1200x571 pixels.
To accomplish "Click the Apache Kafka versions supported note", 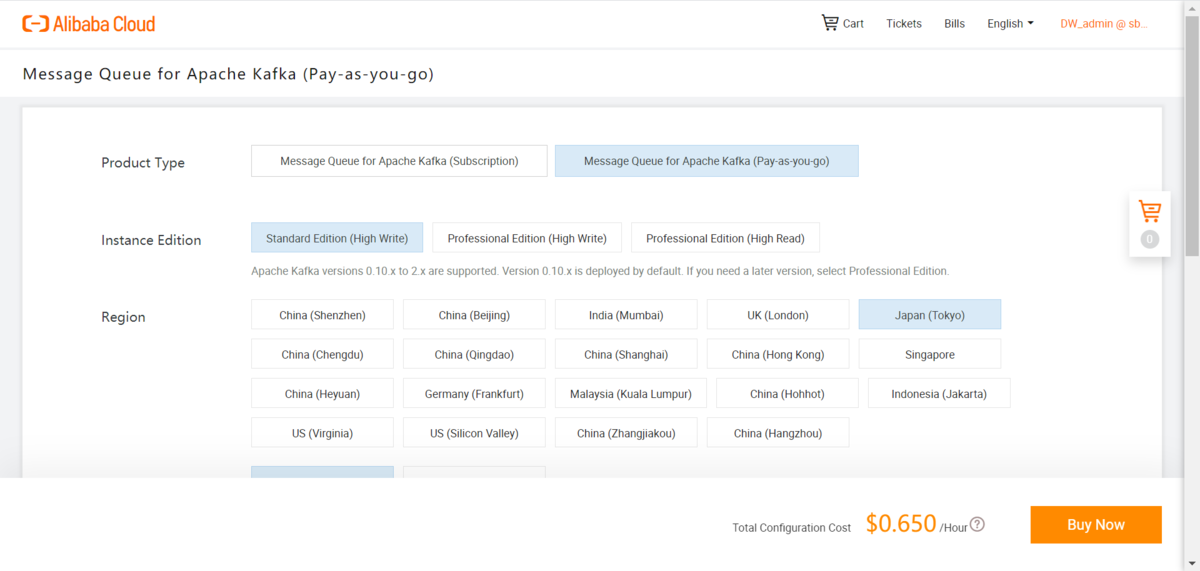I will (600, 271).
